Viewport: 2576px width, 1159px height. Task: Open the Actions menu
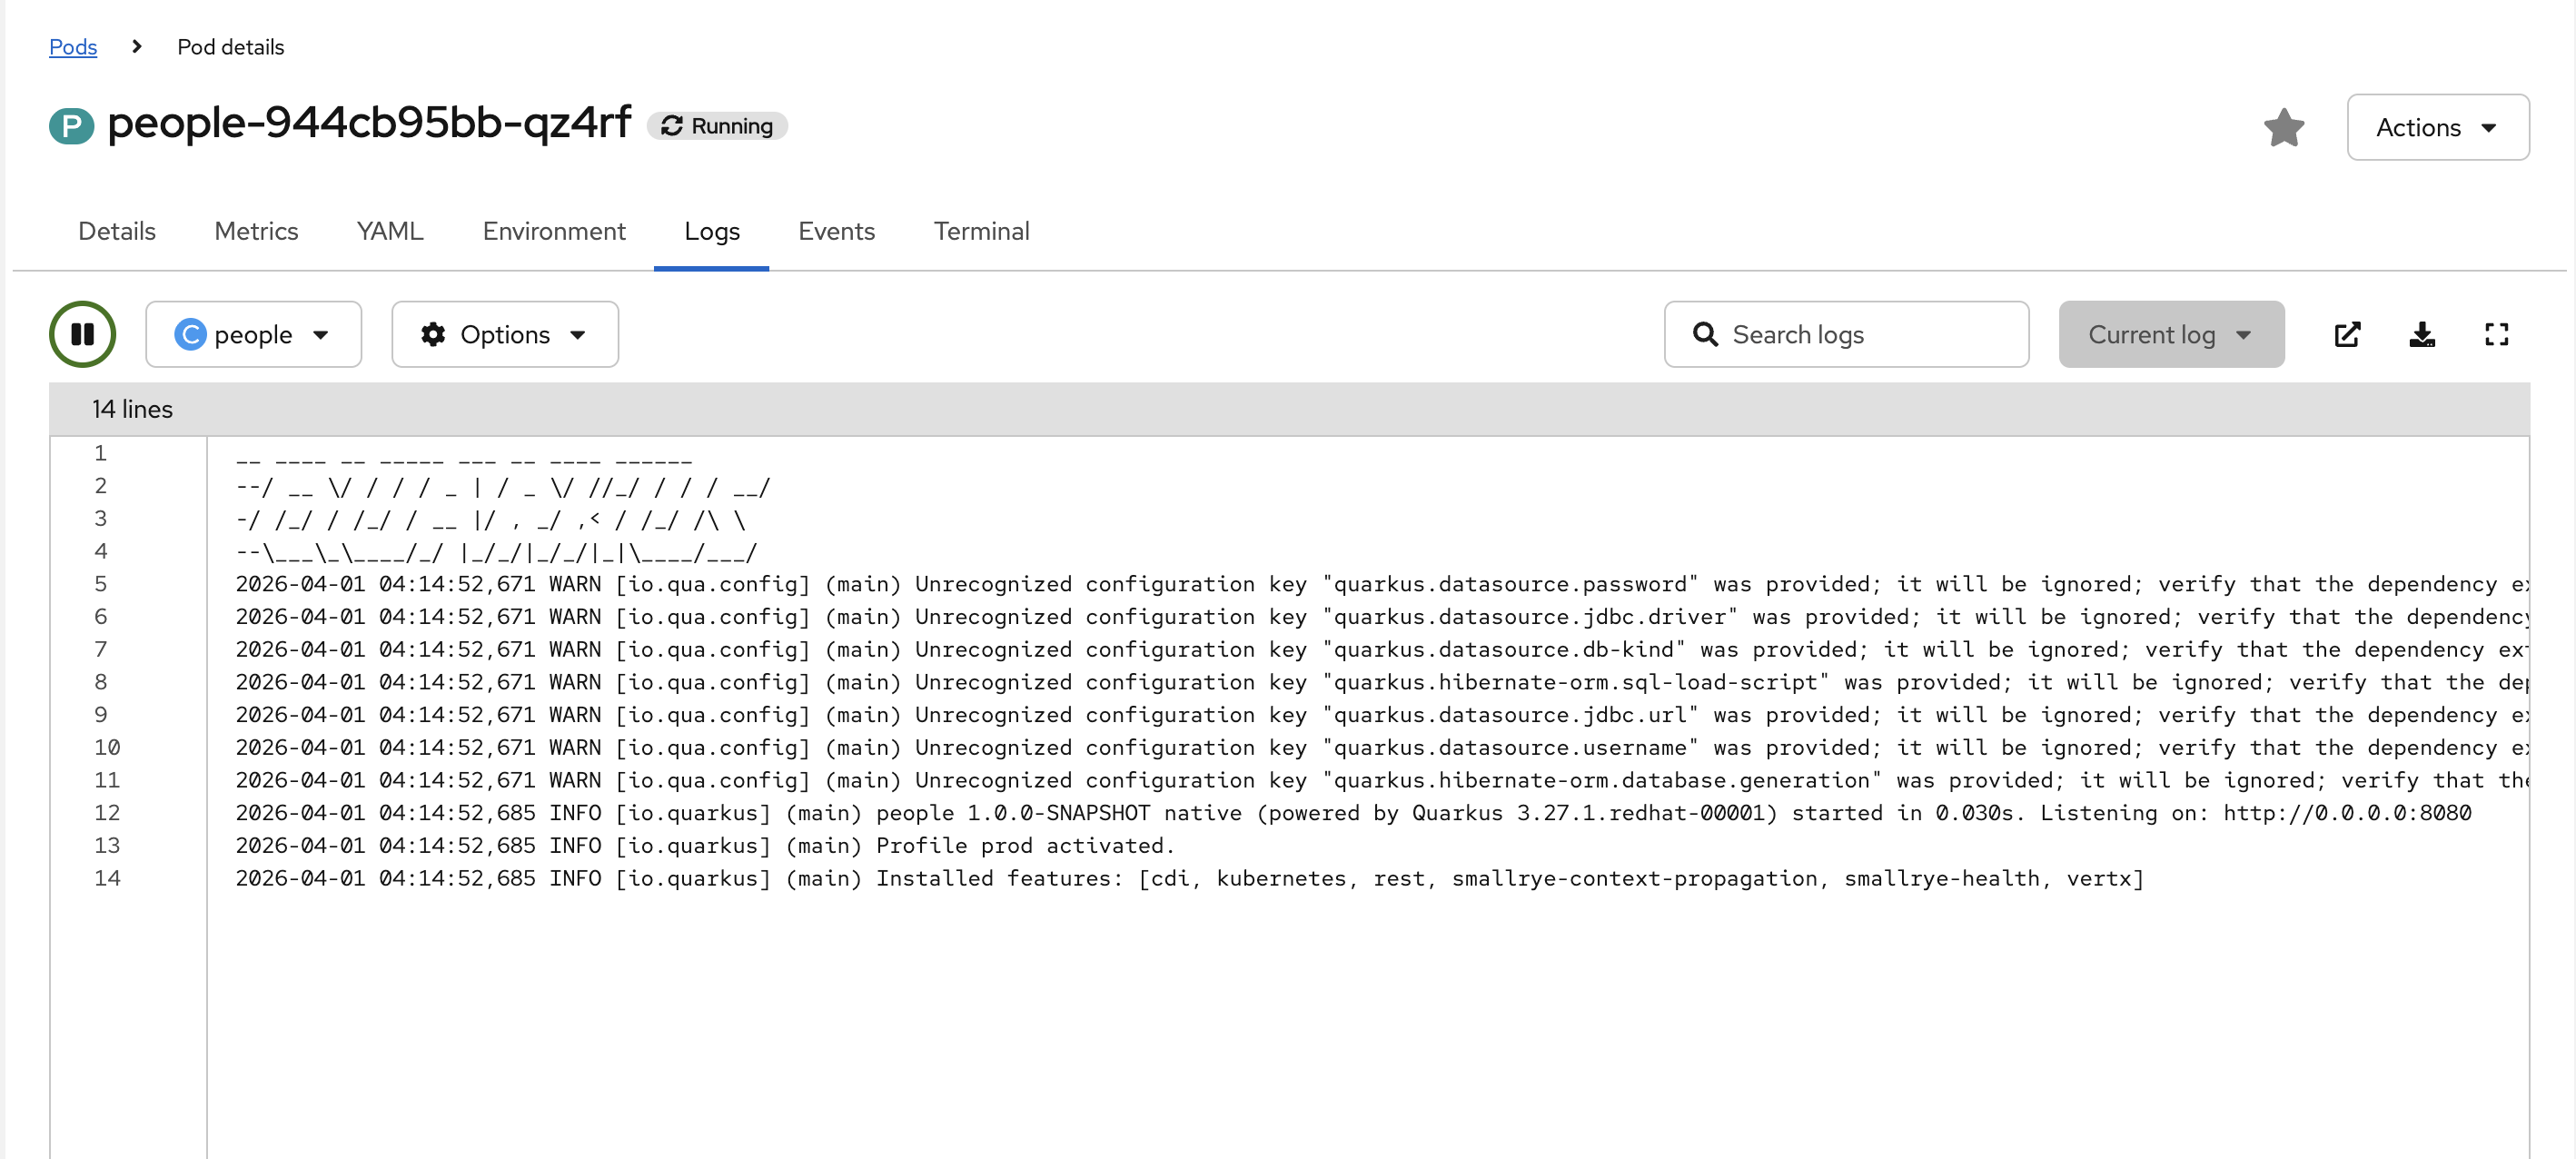click(x=2436, y=127)
